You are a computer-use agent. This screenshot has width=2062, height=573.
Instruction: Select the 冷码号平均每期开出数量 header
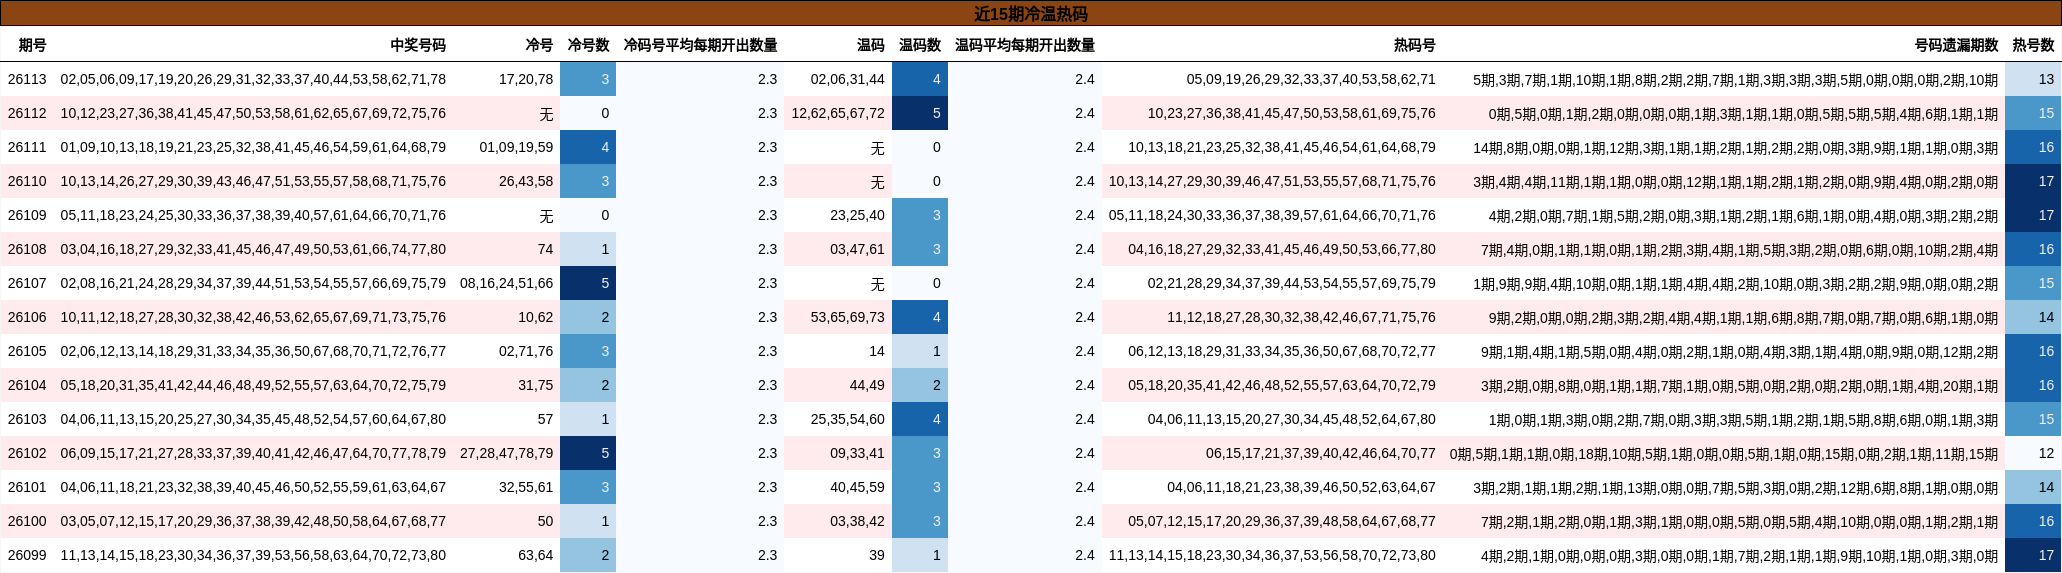pyautogui.click(x=700, y=45)
